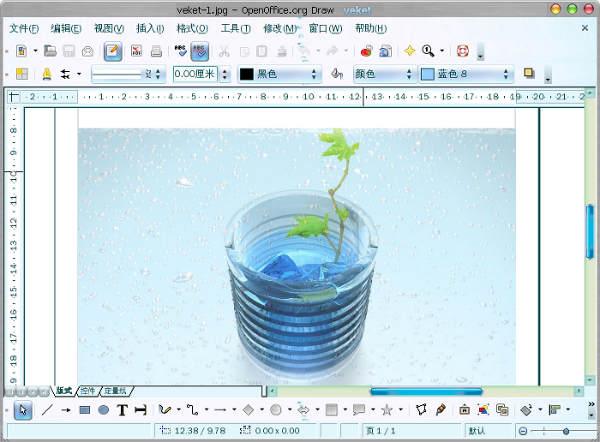600x442 pixels.
Task: Expand the fill color 蓝色 8 dropdown
Action: tap(465, 74)
